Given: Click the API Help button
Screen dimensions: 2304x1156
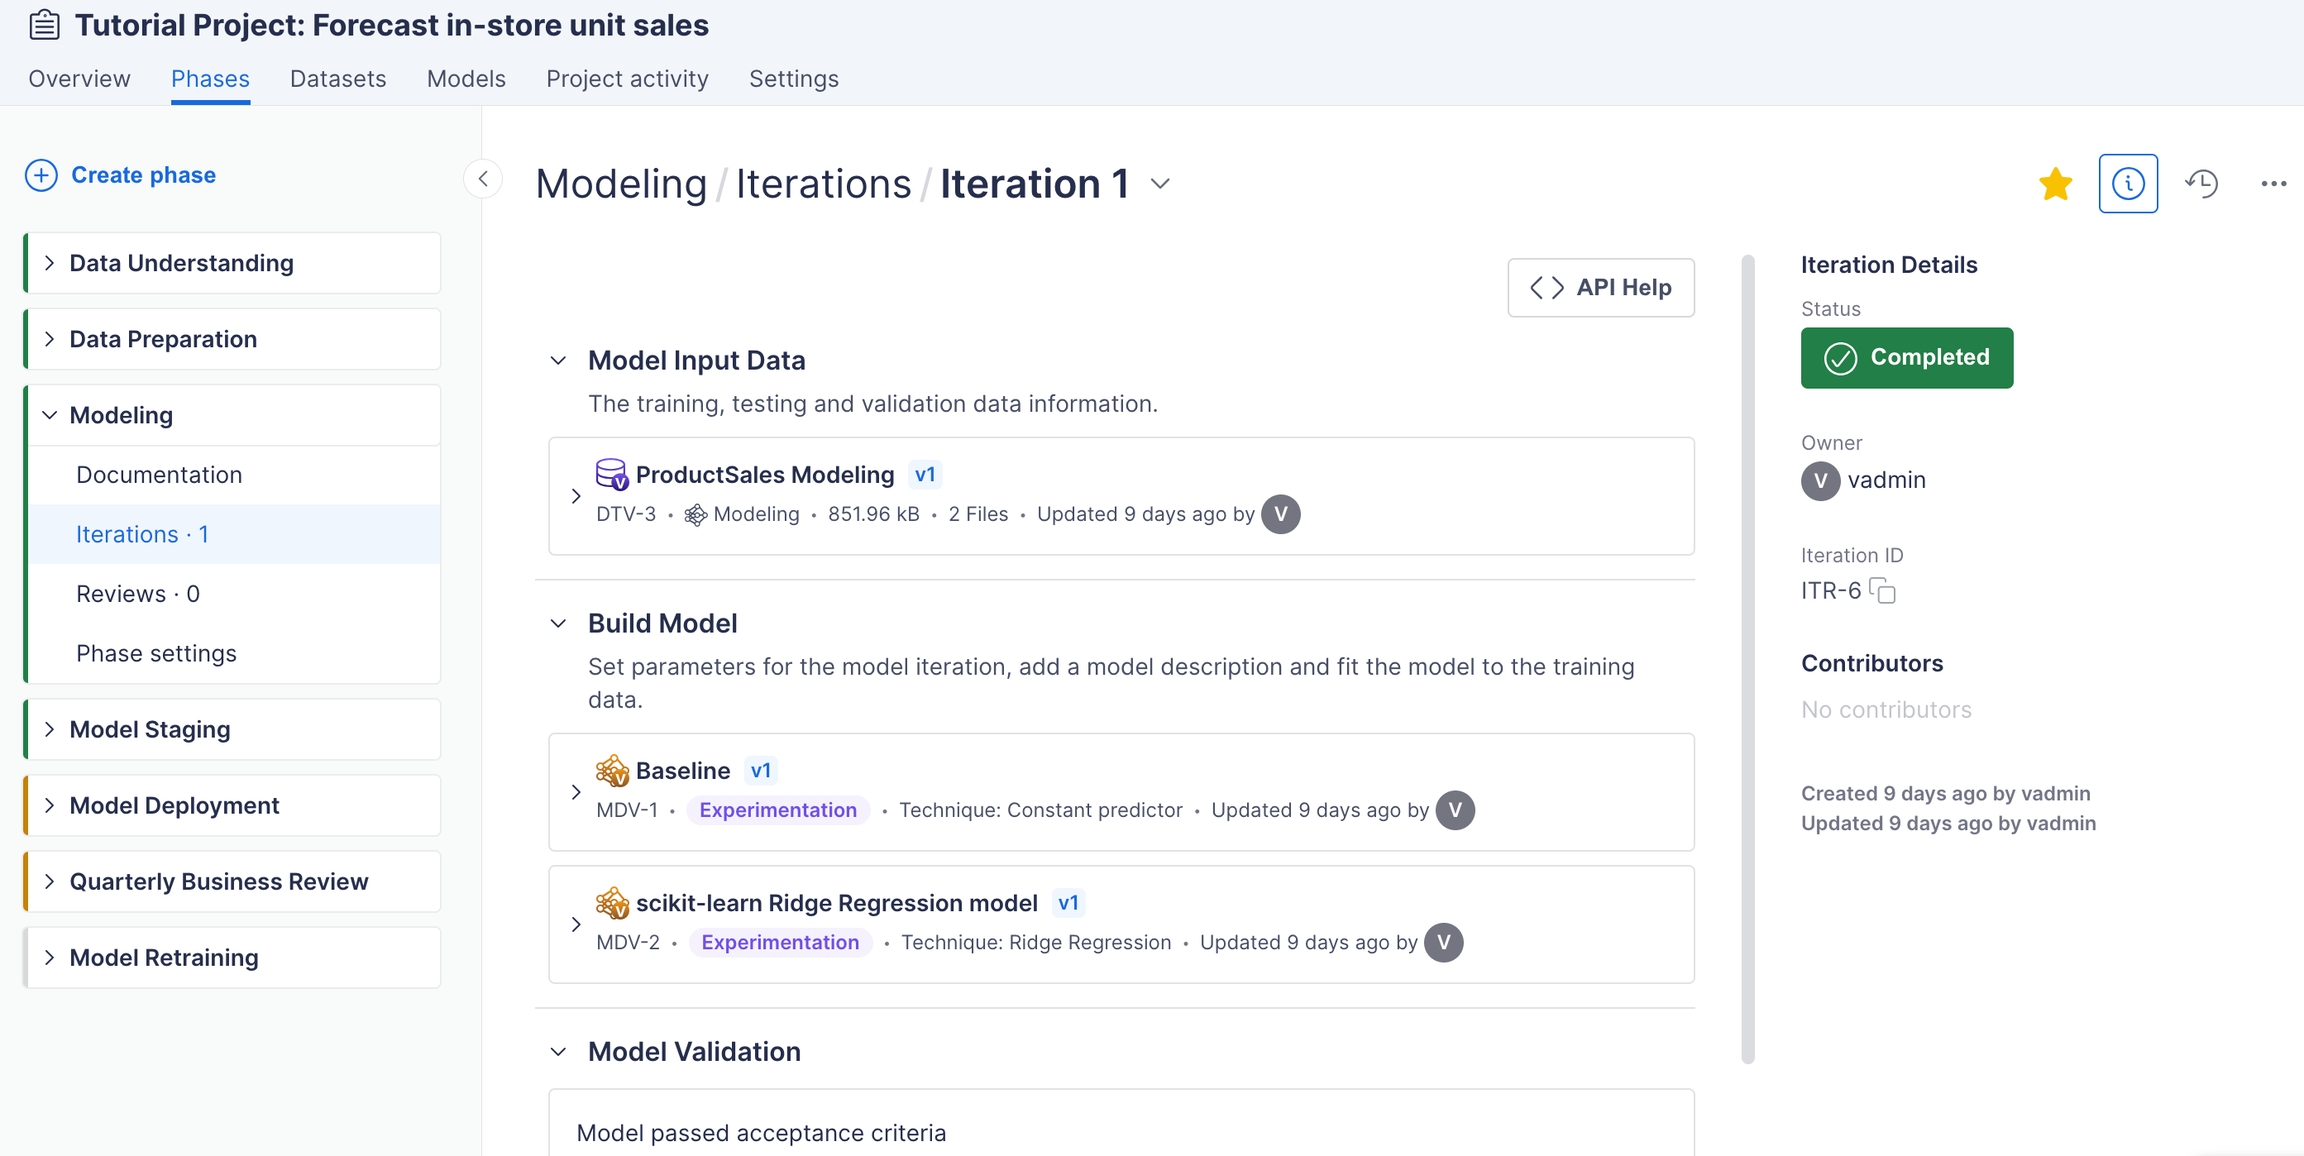Looking at the screenshot, I should [x=1600, y=288].
